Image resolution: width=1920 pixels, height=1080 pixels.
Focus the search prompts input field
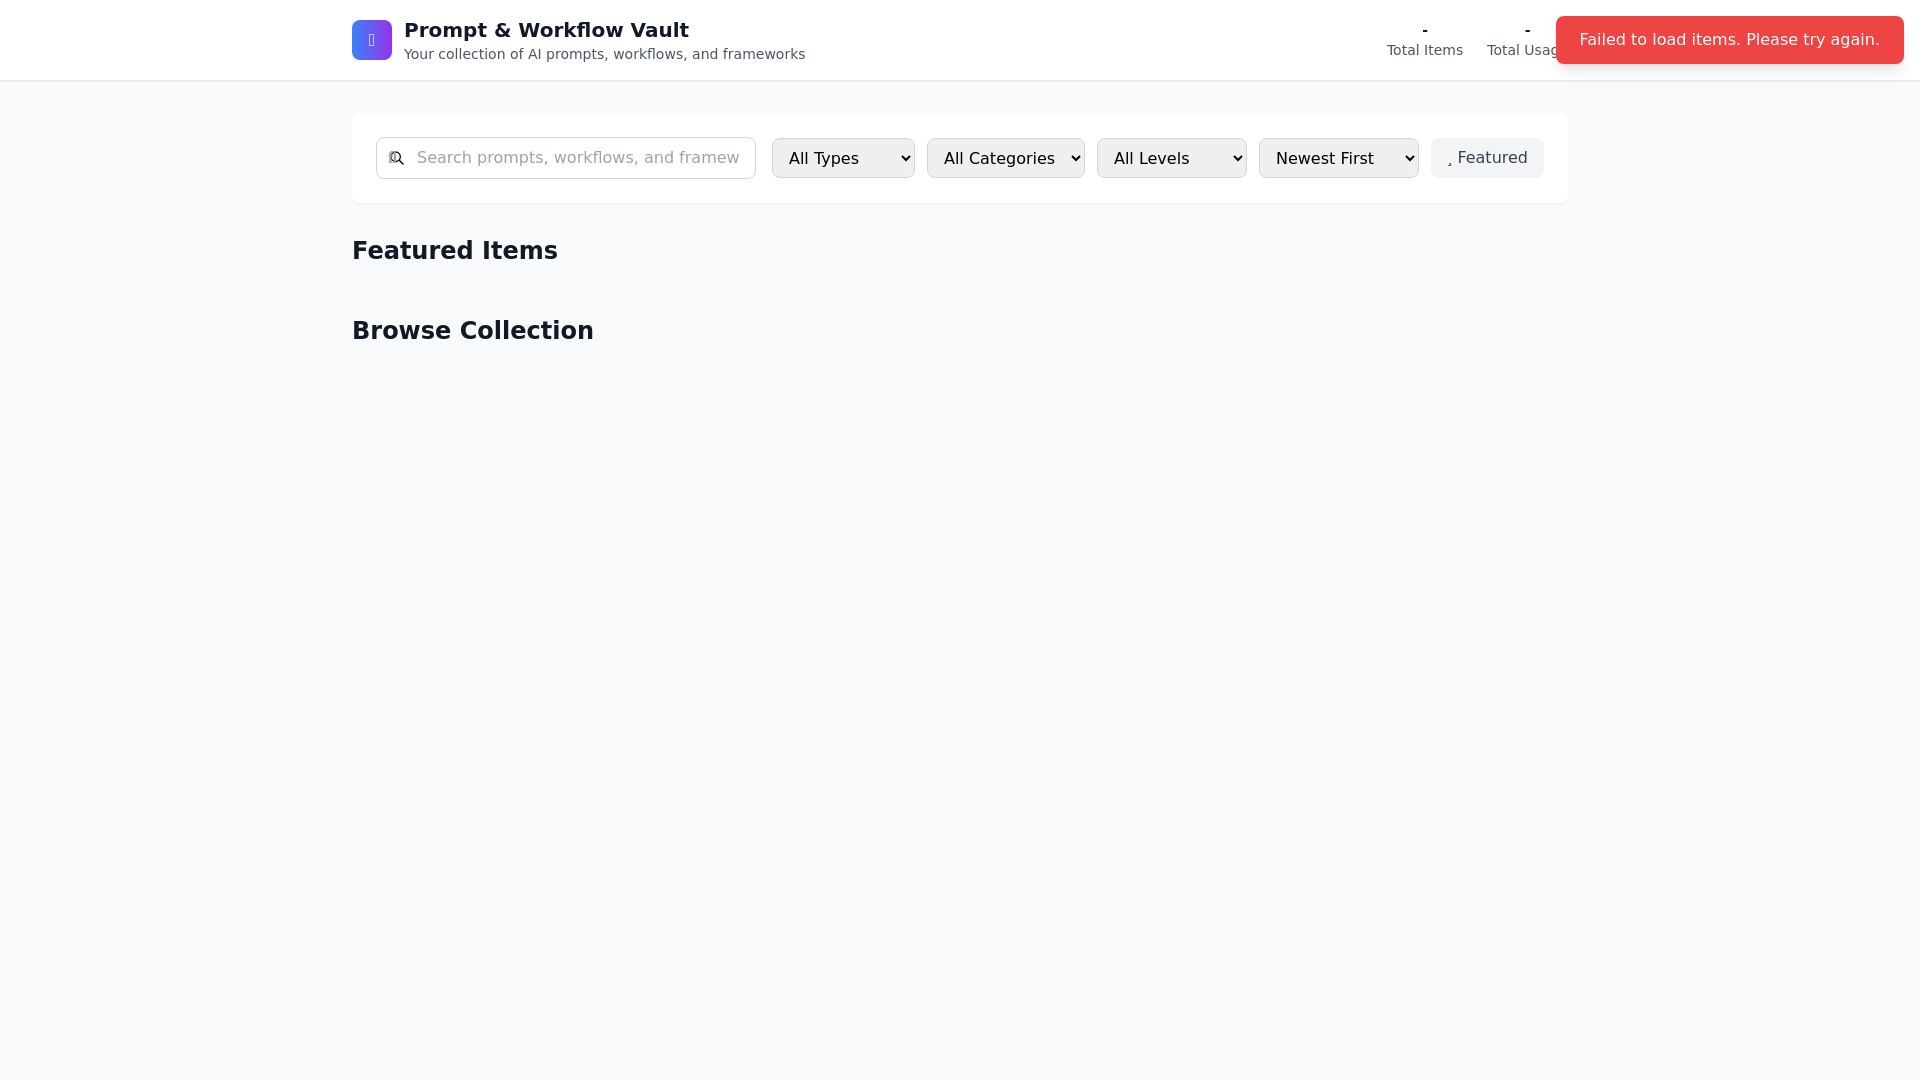pyautogui.click(x=566, y=158)
